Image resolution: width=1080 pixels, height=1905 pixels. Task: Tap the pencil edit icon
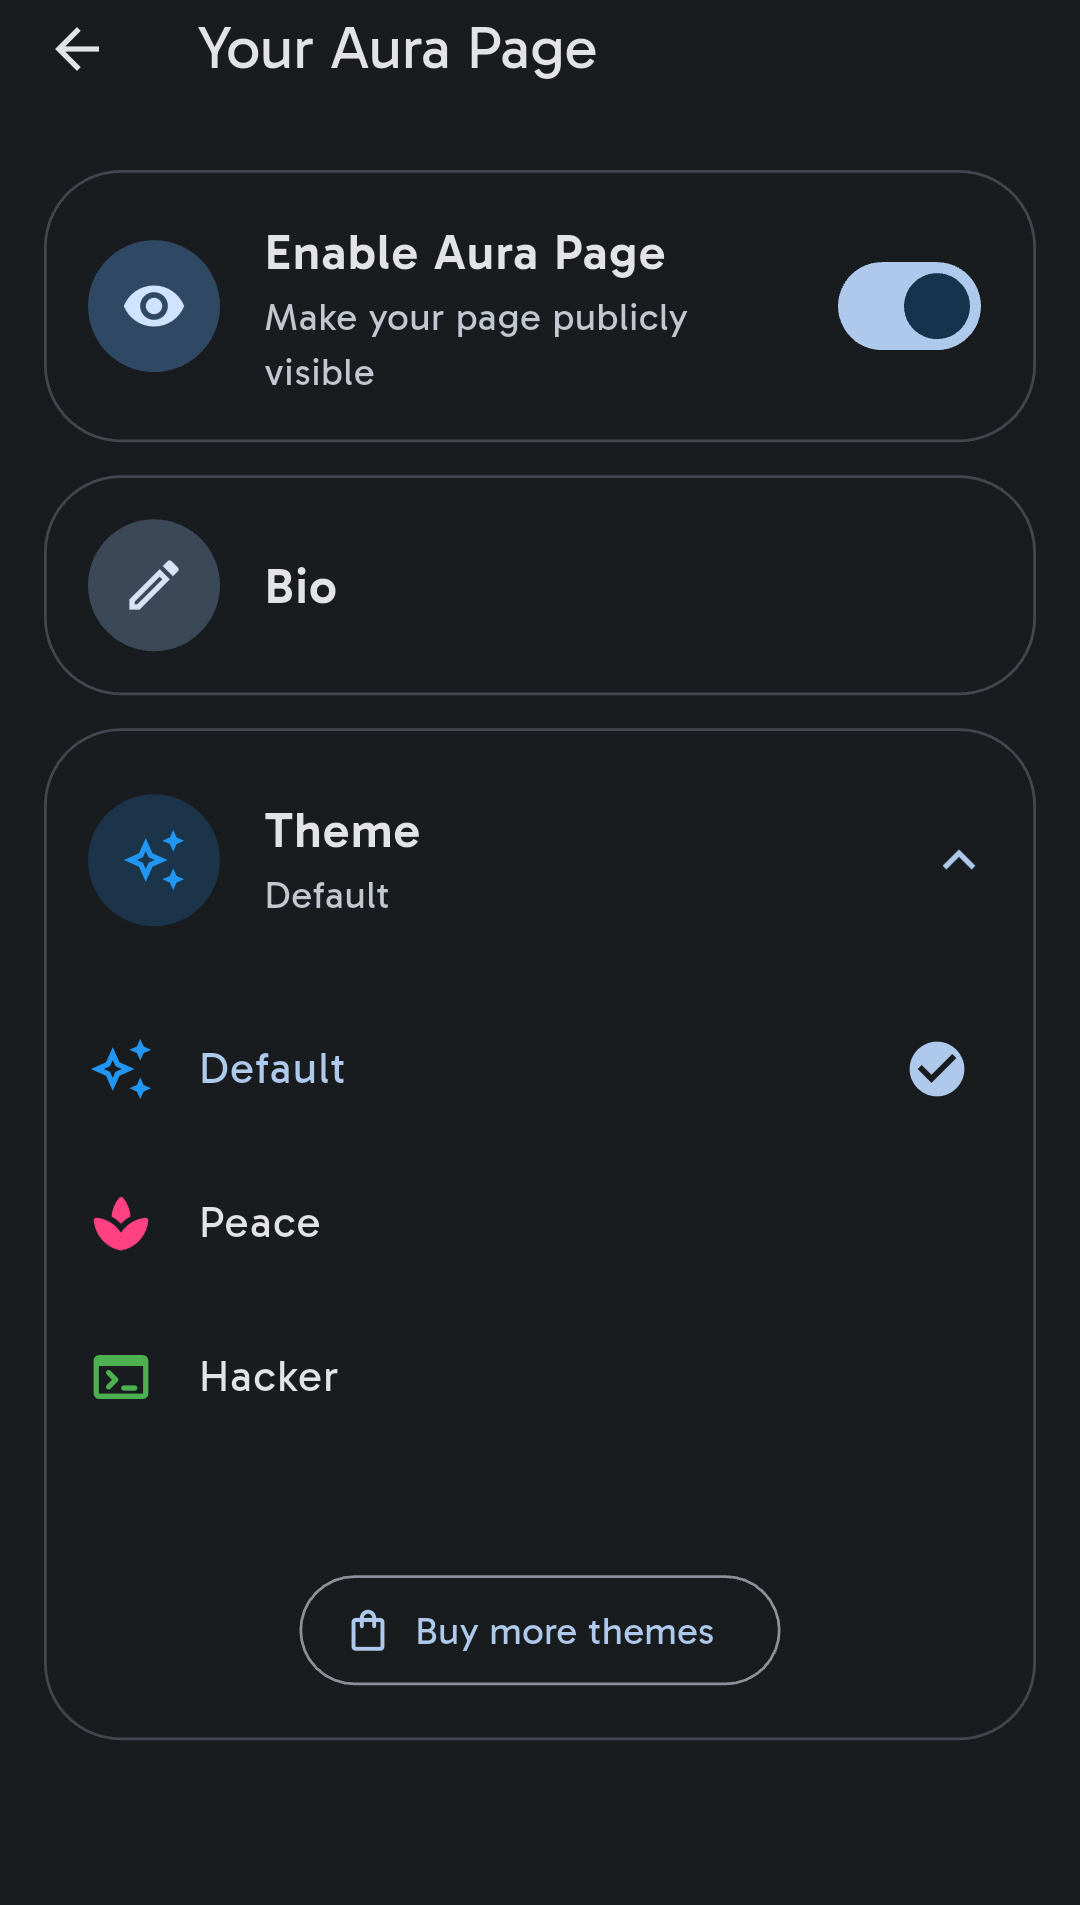click(154, 585)
